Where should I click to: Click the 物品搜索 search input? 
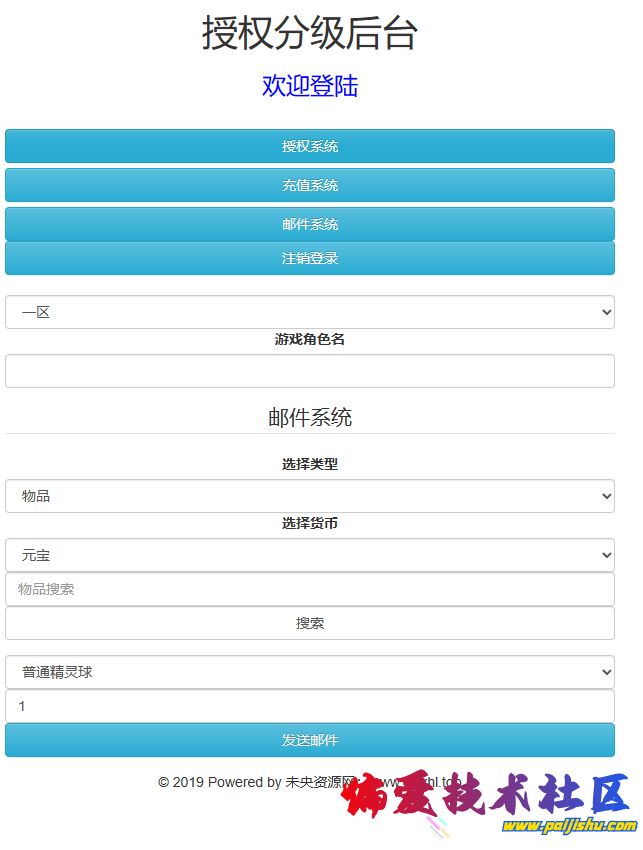tap(310, 589)
